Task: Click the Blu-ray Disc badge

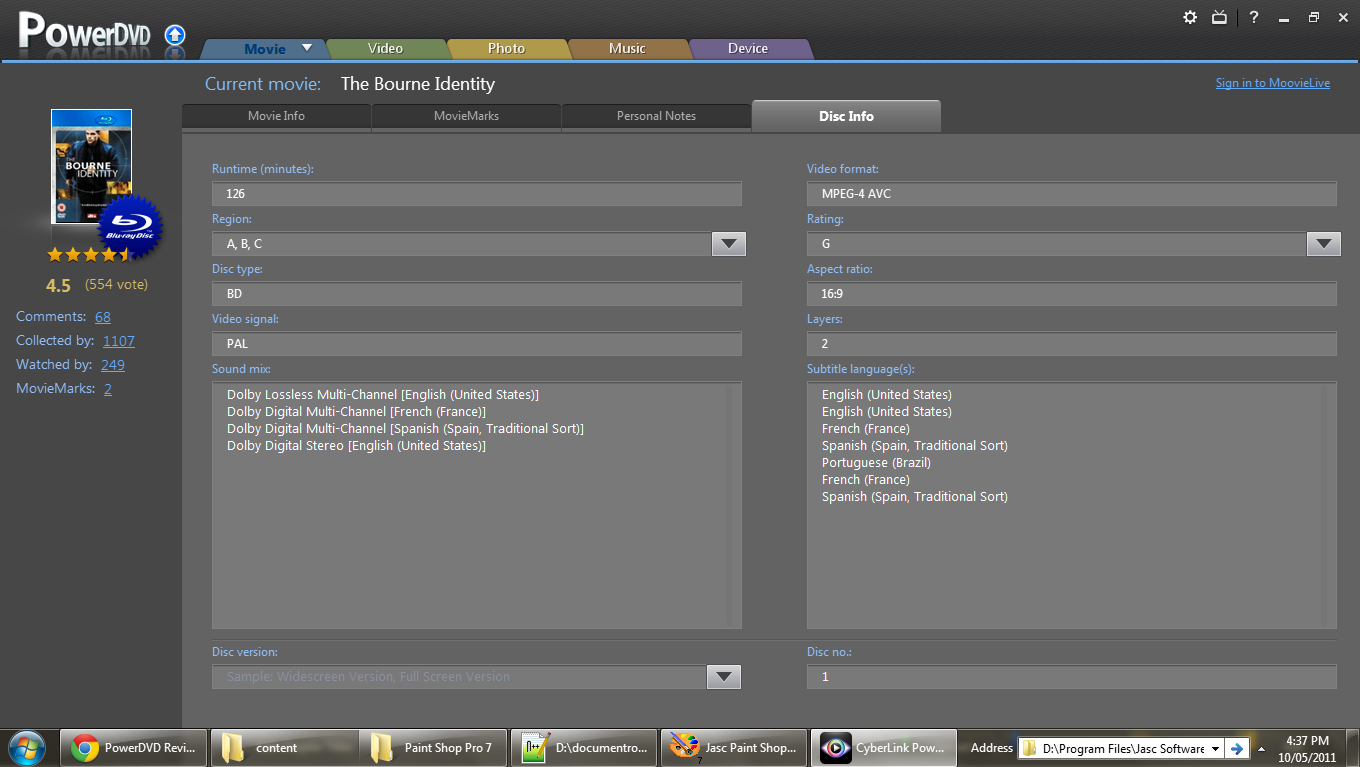Action: point(130,224)
